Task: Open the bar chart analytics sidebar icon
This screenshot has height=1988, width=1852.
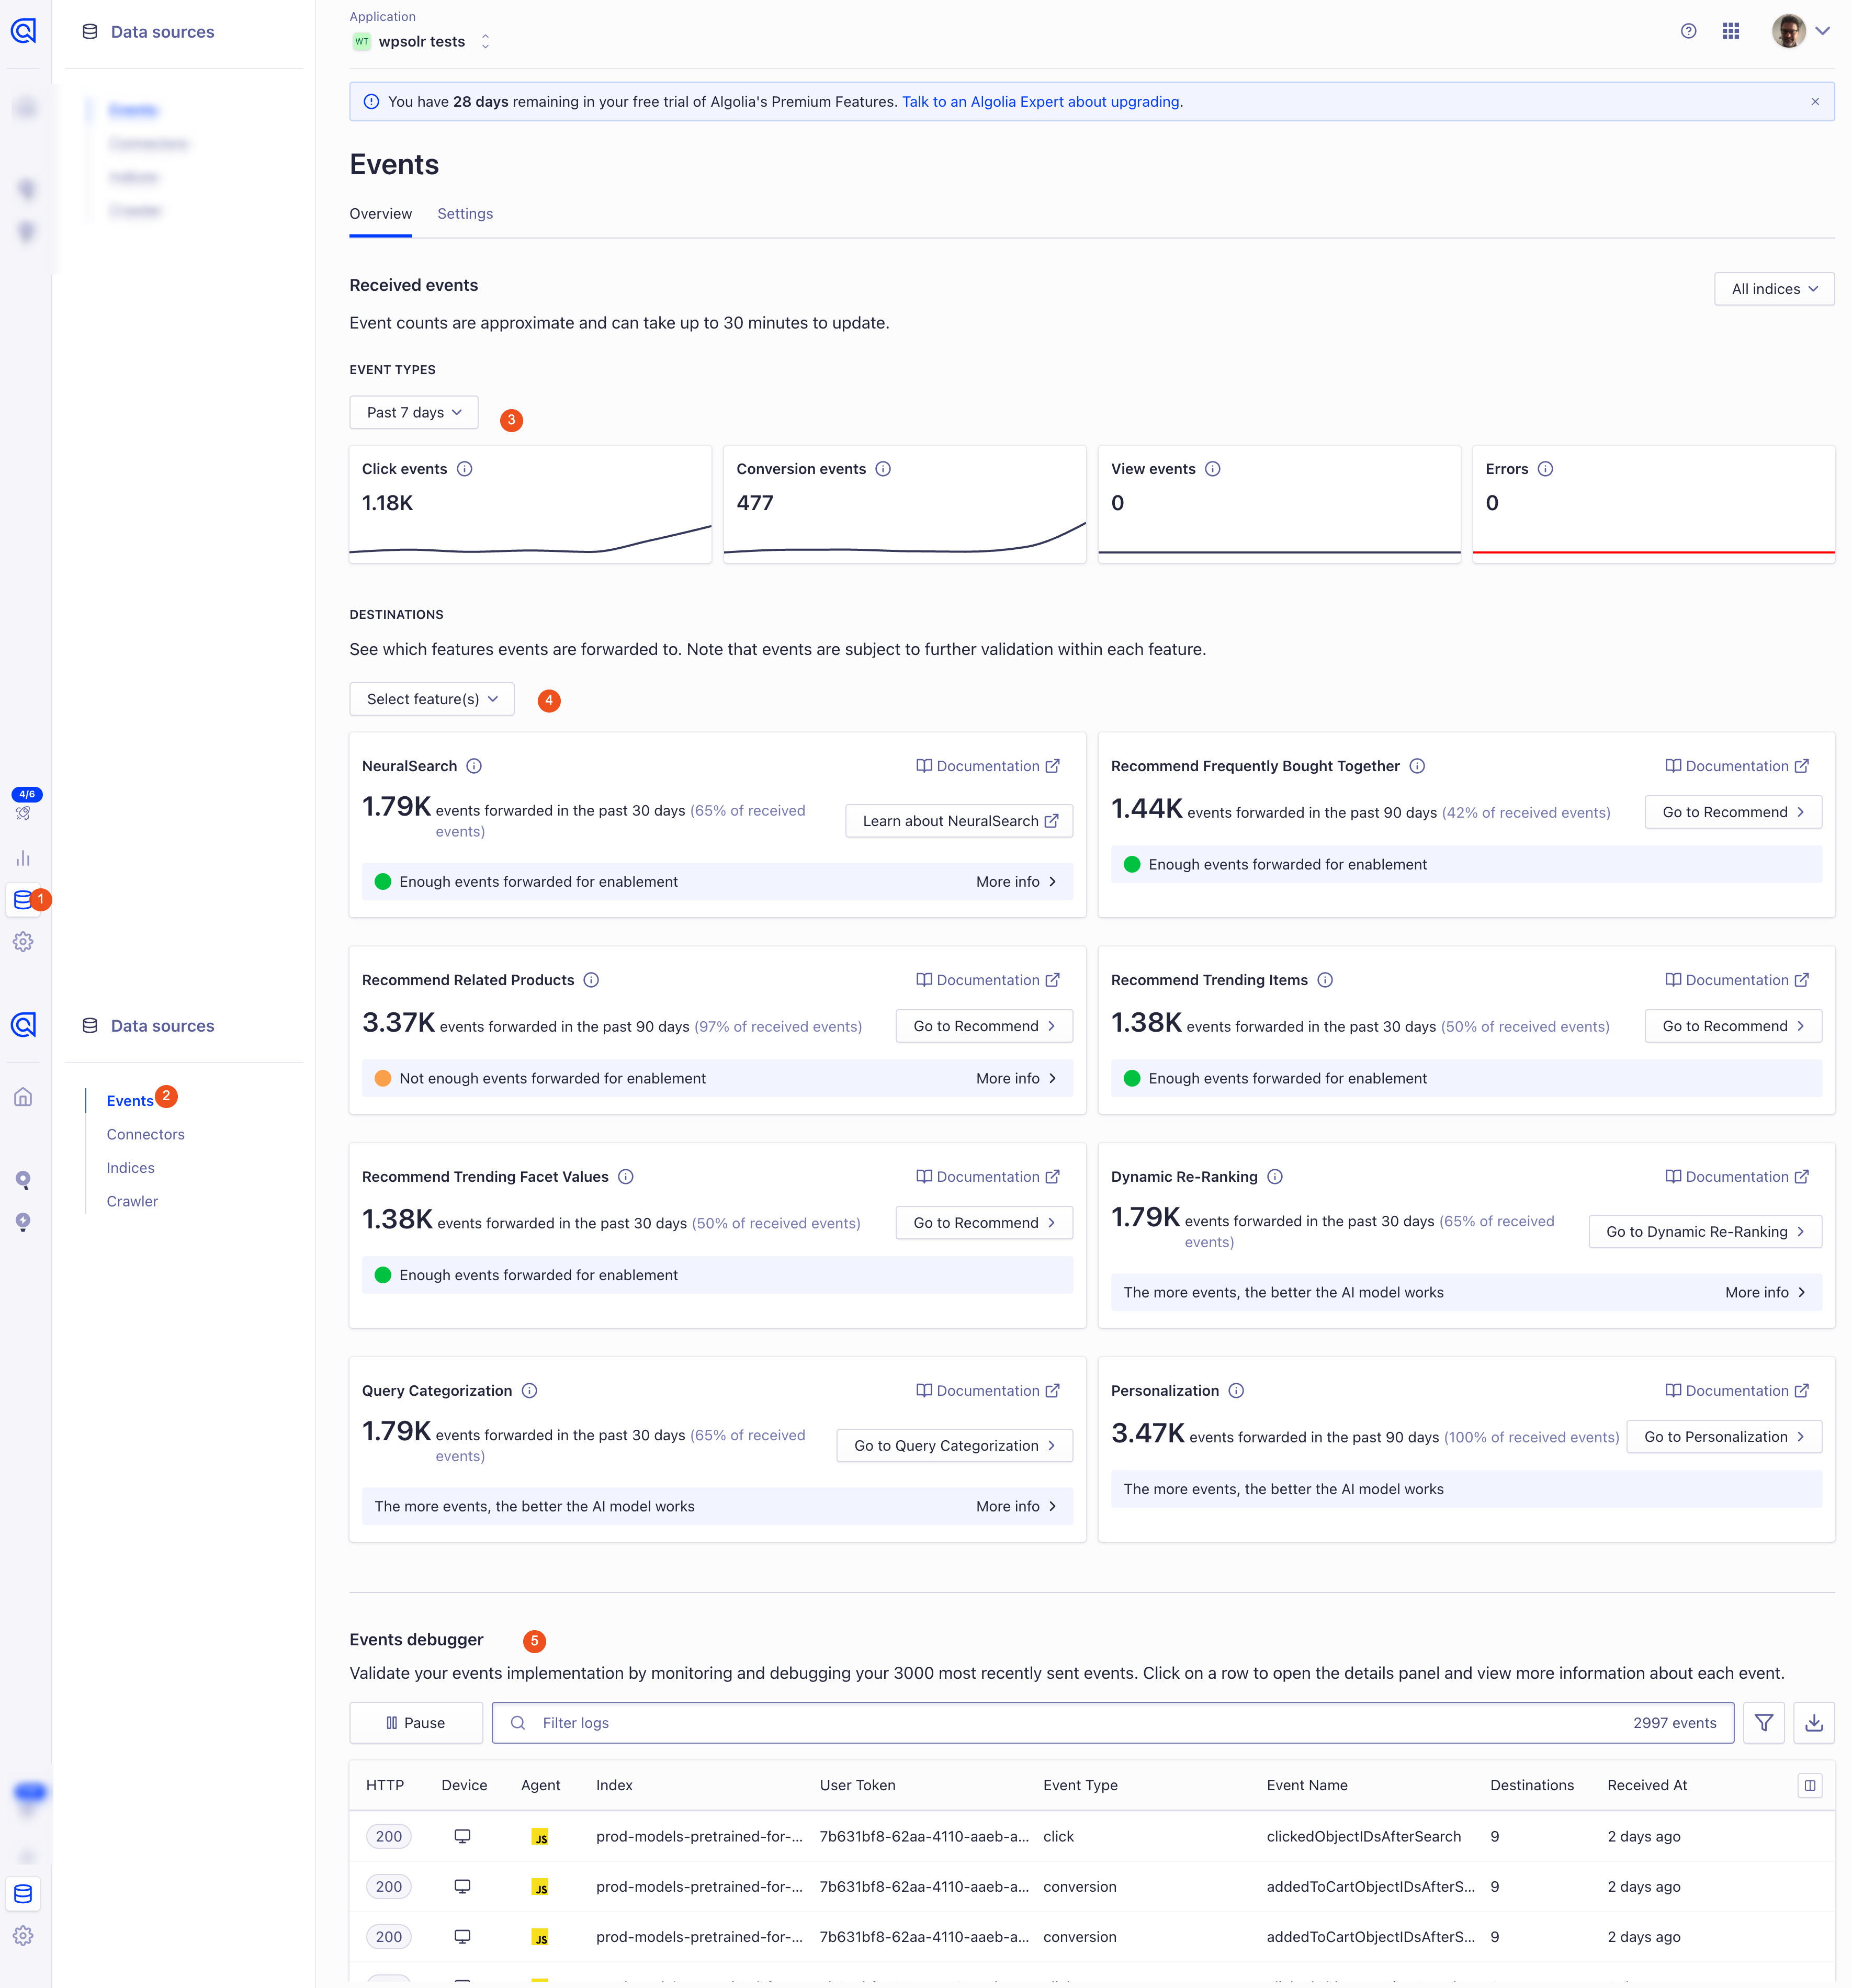Action: [23, 859]
